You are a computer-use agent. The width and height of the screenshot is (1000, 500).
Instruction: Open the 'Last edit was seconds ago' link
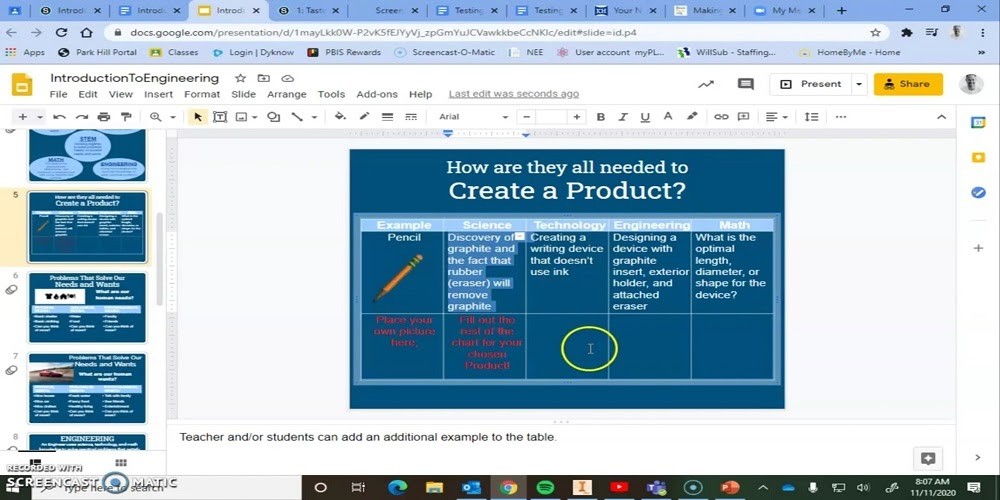pyautogui.click(x=513, y=94)
